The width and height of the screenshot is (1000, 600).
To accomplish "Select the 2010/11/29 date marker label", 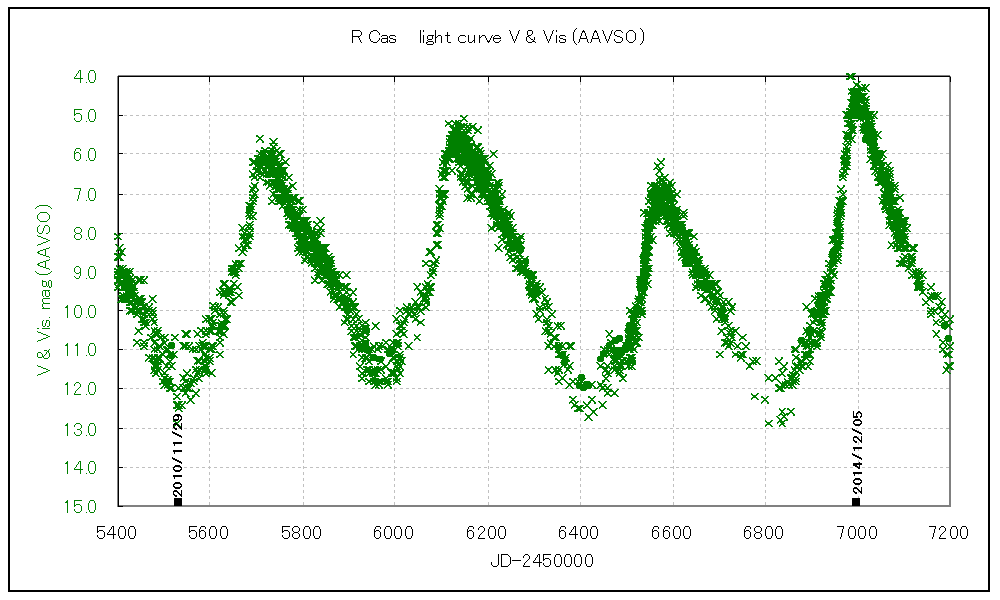I will point(178,449).
